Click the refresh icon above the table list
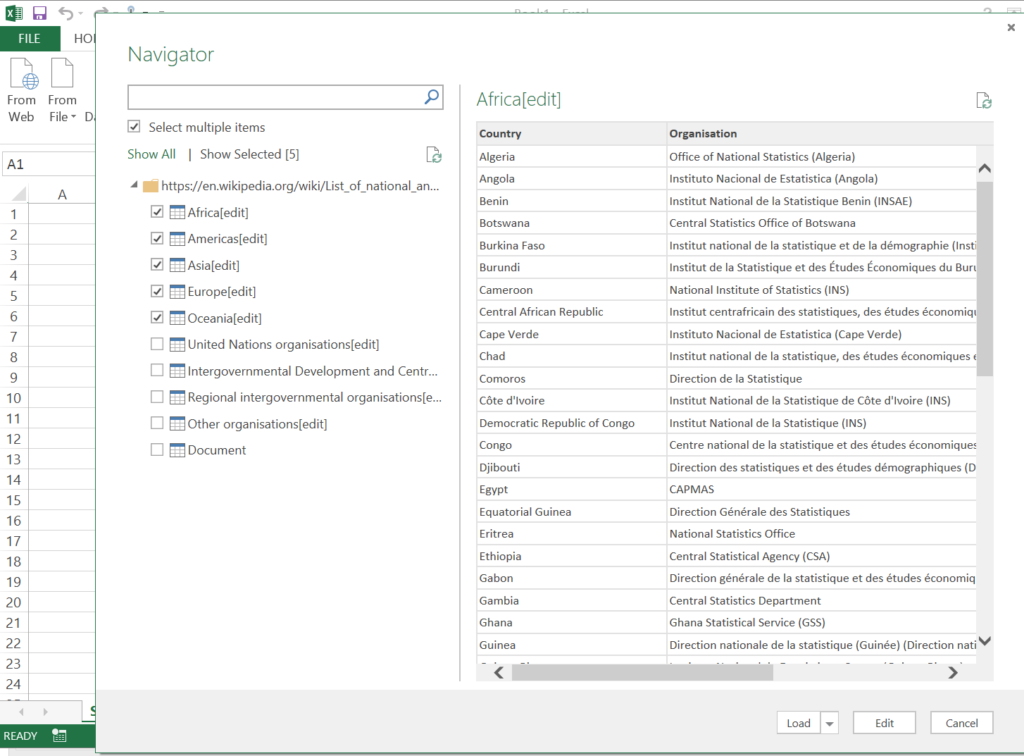The width and height of the screenshot is (1024, 756). [434, 154]
